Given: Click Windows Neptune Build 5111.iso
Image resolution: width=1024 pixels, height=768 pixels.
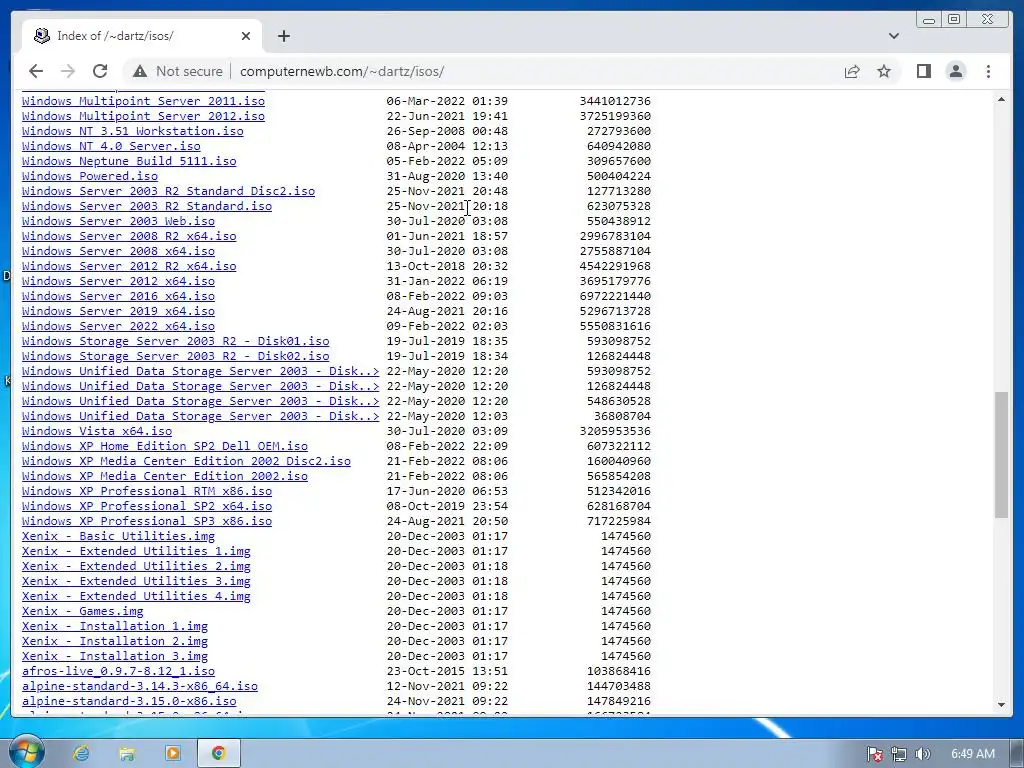Looking at the screenshot, I should click(x=129, y=161).
